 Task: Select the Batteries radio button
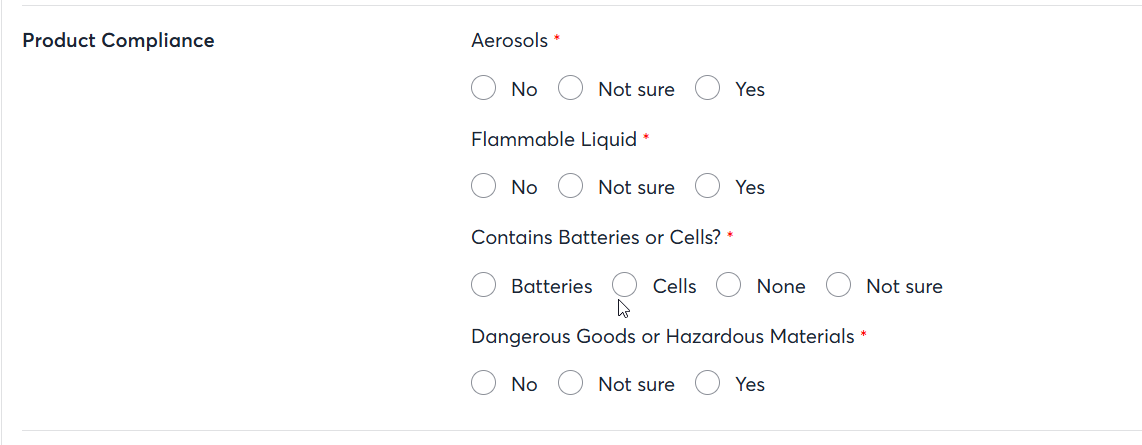pyautogui.click(x=484, y=286)
